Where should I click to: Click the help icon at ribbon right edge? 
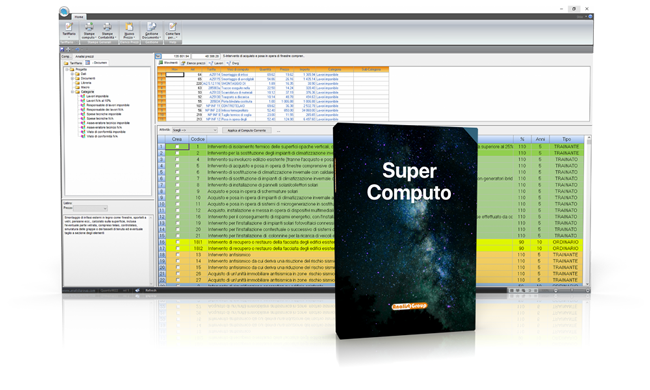click(590, 17)
